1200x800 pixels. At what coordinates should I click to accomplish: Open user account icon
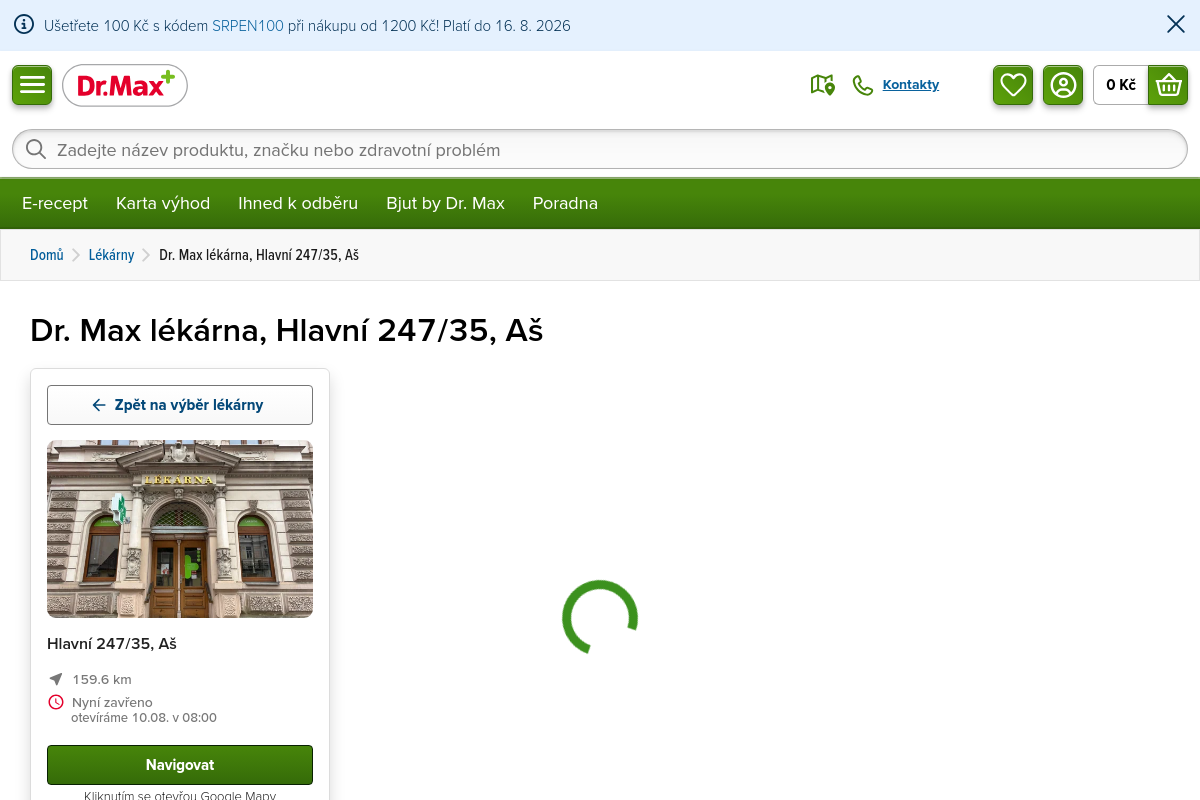pos(1063,85)
